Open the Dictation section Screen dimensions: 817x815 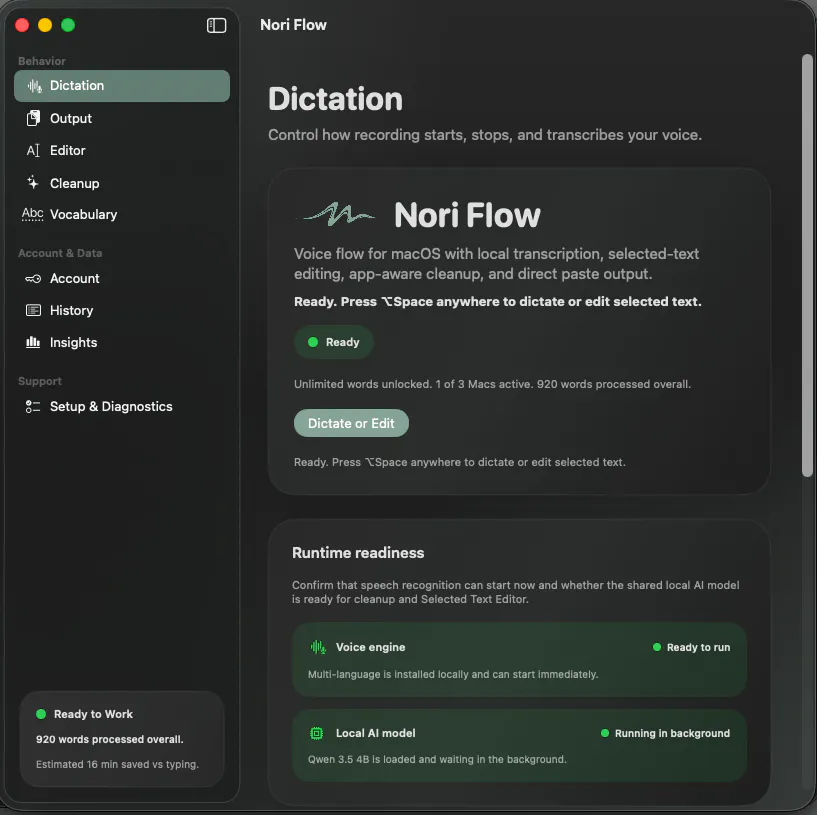click(122, 86)
